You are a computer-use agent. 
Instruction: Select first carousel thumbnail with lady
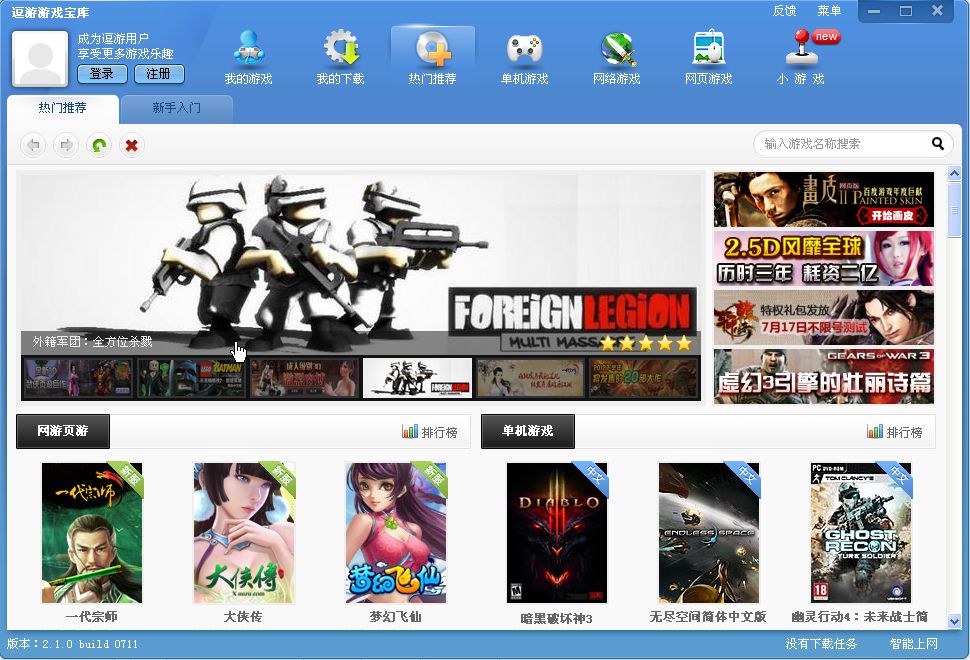click(78, 378)
